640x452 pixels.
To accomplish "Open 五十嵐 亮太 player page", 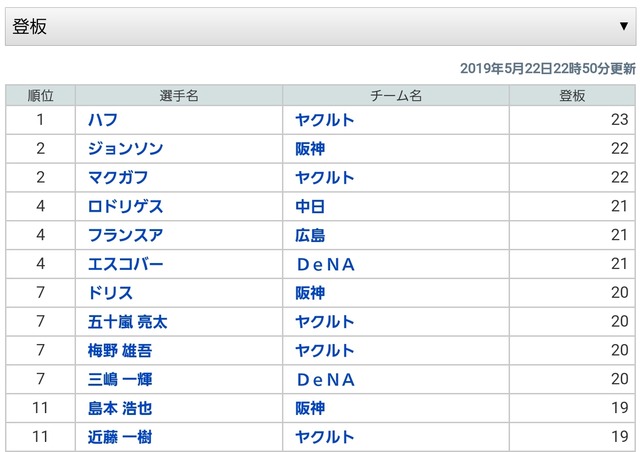I will click(x=127, y=322).
